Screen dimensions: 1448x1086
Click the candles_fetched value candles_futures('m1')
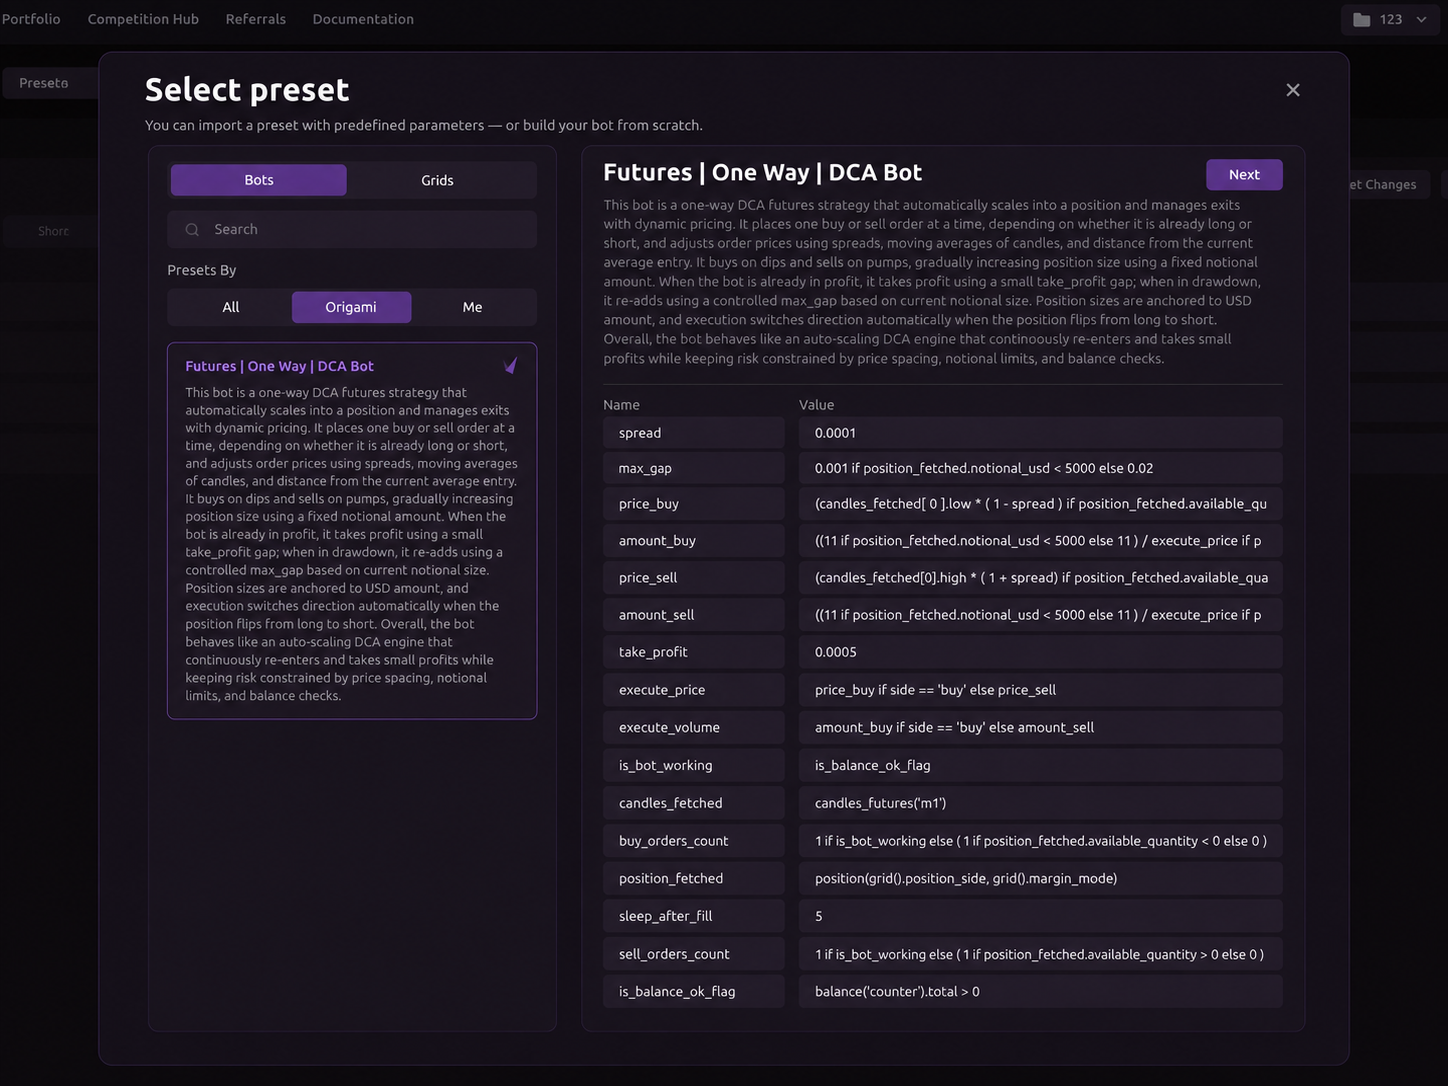[x=1040, y=803]
